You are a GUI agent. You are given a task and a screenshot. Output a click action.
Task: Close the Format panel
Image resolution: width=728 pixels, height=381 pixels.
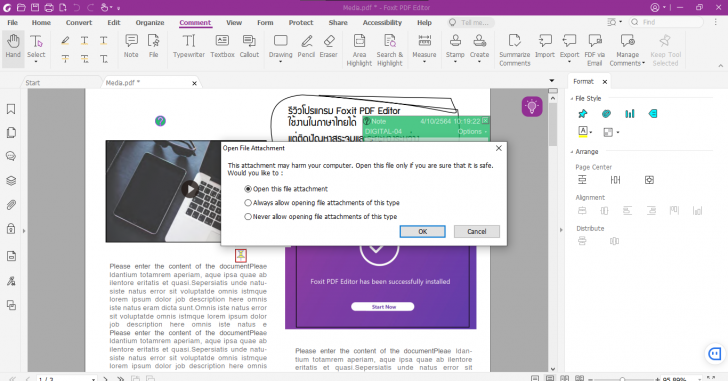[x=604, y=82]
